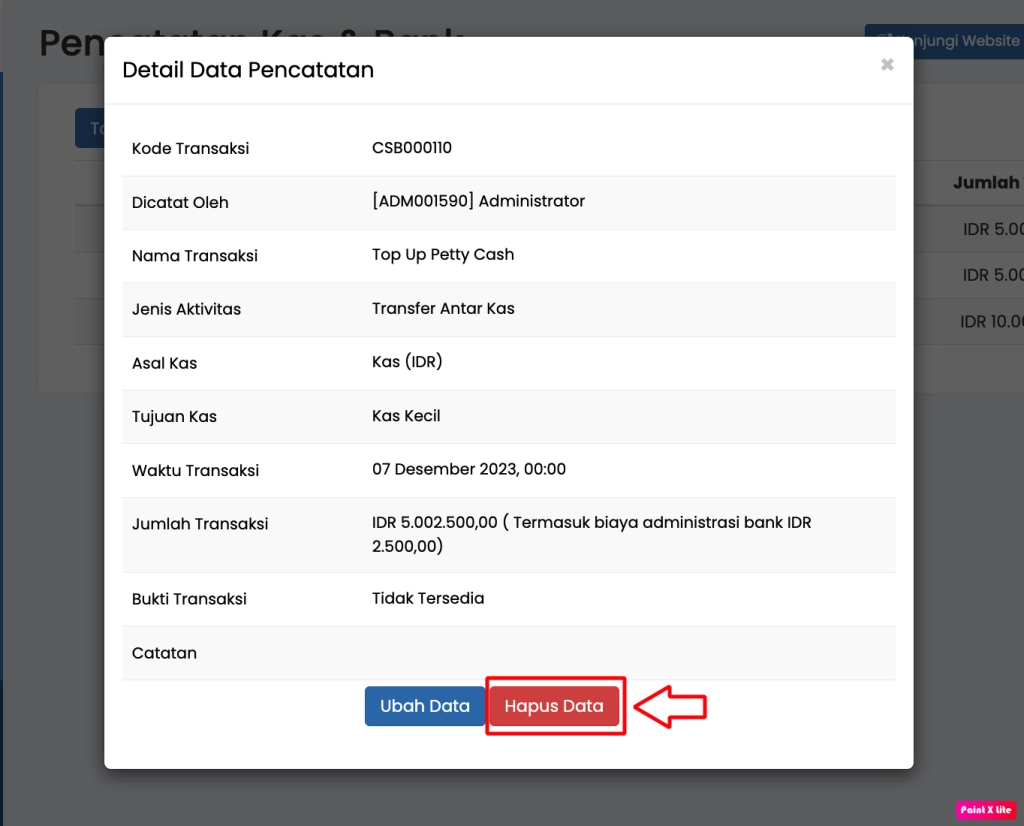
Task: Click the Kas (IDR) source value
Action: coord(407,362)
